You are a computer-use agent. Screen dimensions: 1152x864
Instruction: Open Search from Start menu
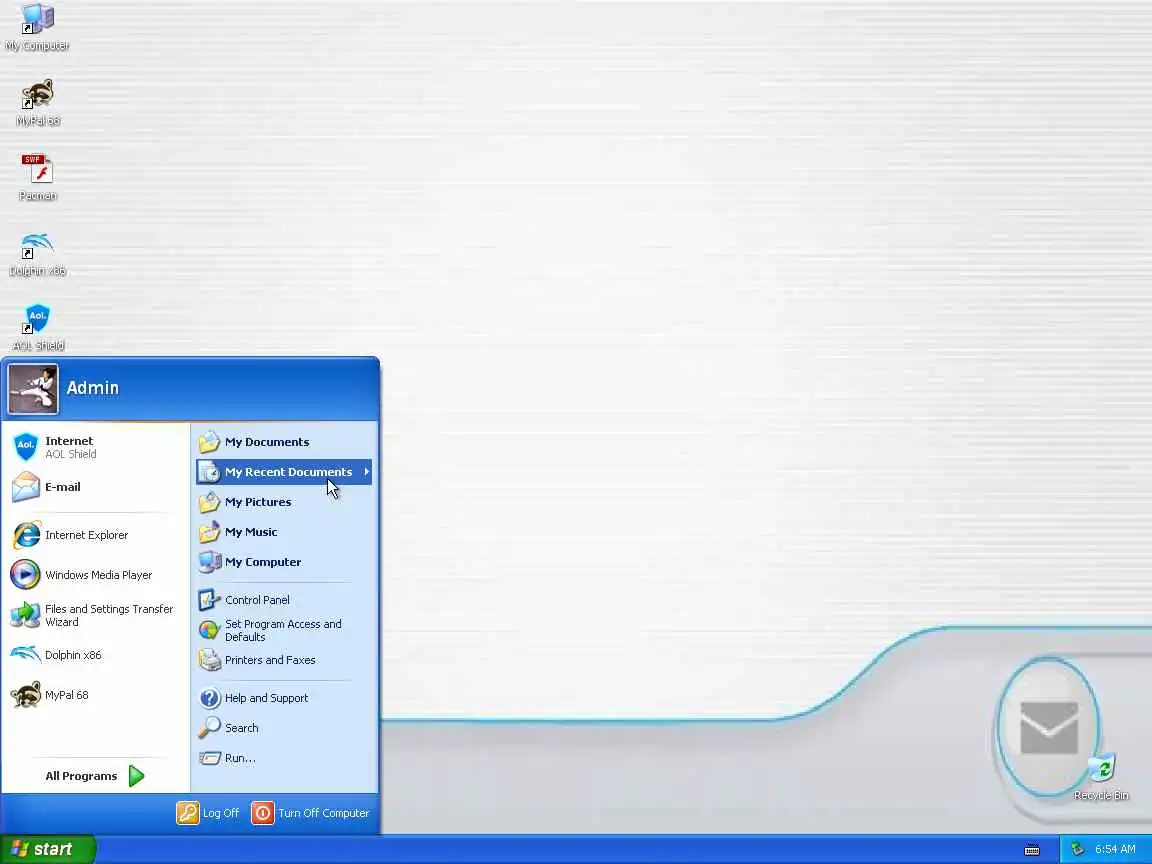[284, 728]
